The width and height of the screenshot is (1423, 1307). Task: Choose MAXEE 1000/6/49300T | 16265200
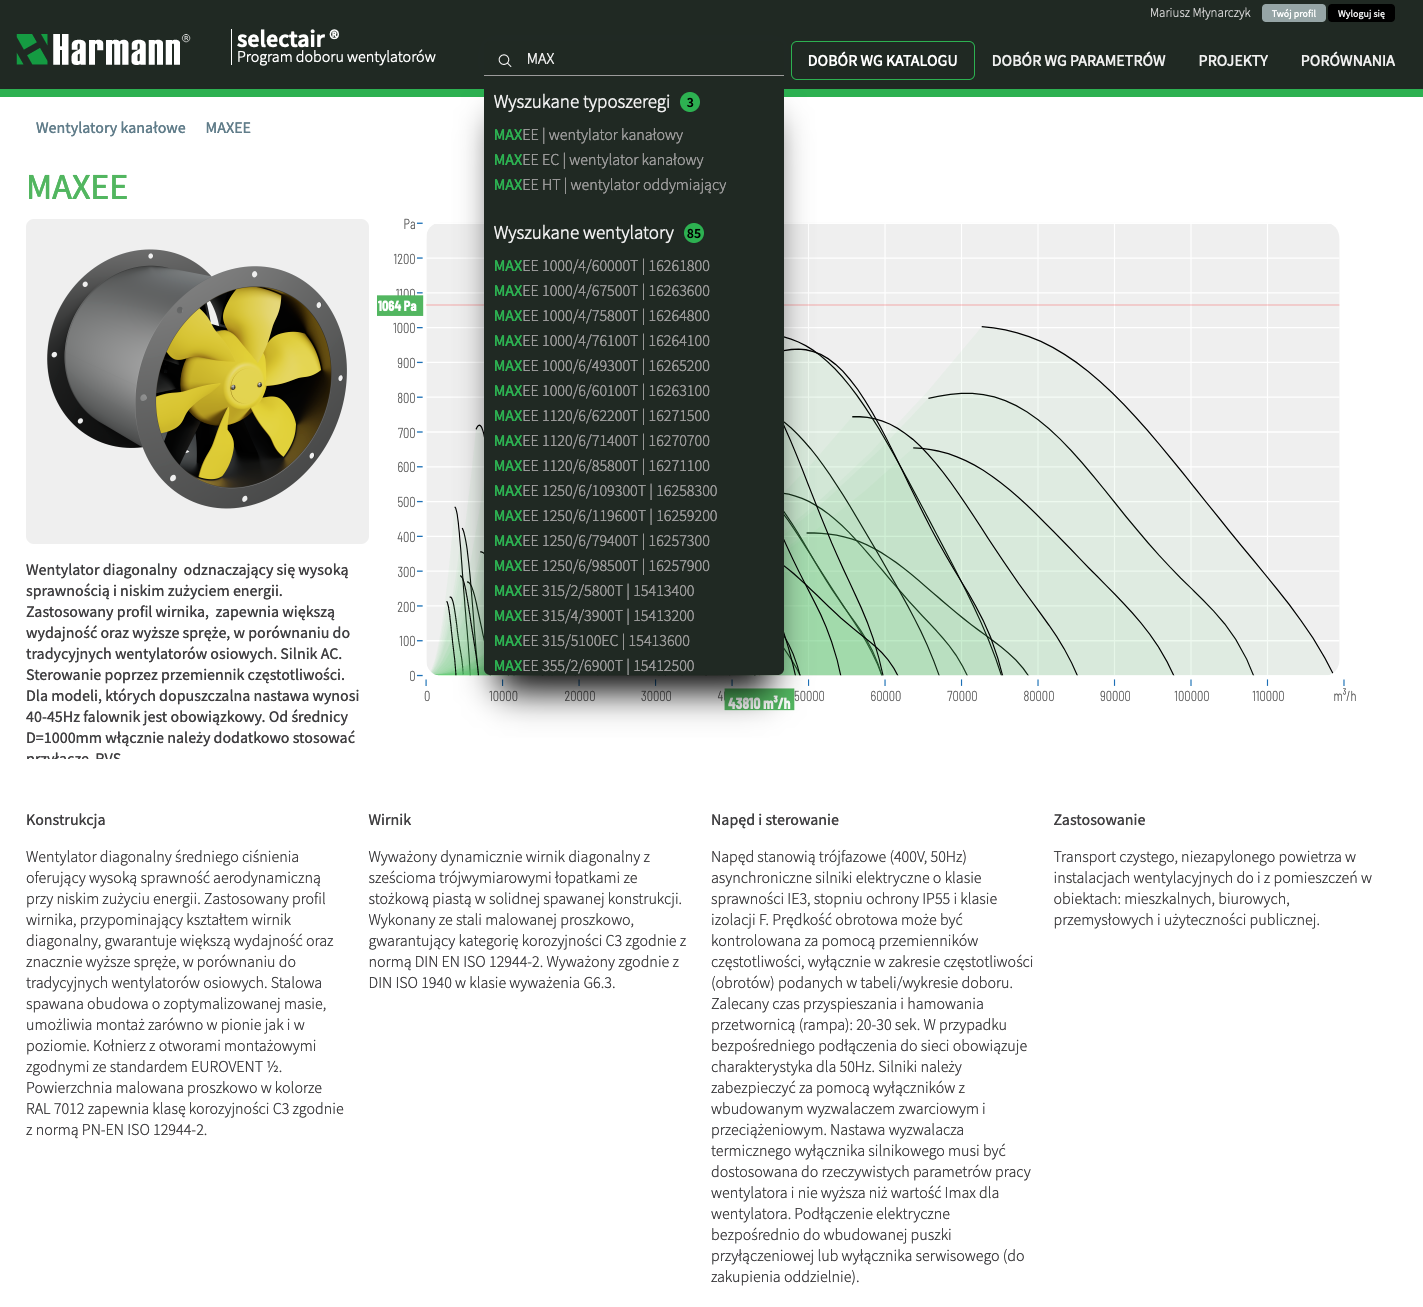pos(602,366)
